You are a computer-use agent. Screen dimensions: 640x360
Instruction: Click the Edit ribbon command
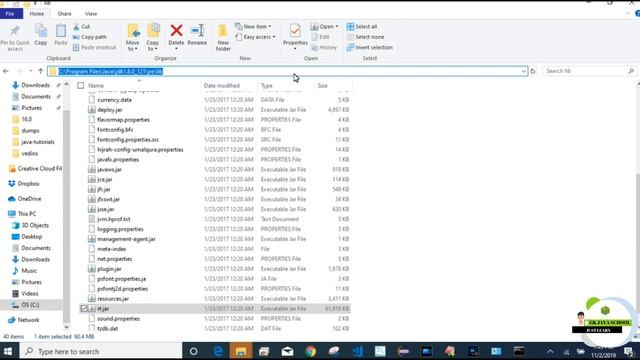320,37
